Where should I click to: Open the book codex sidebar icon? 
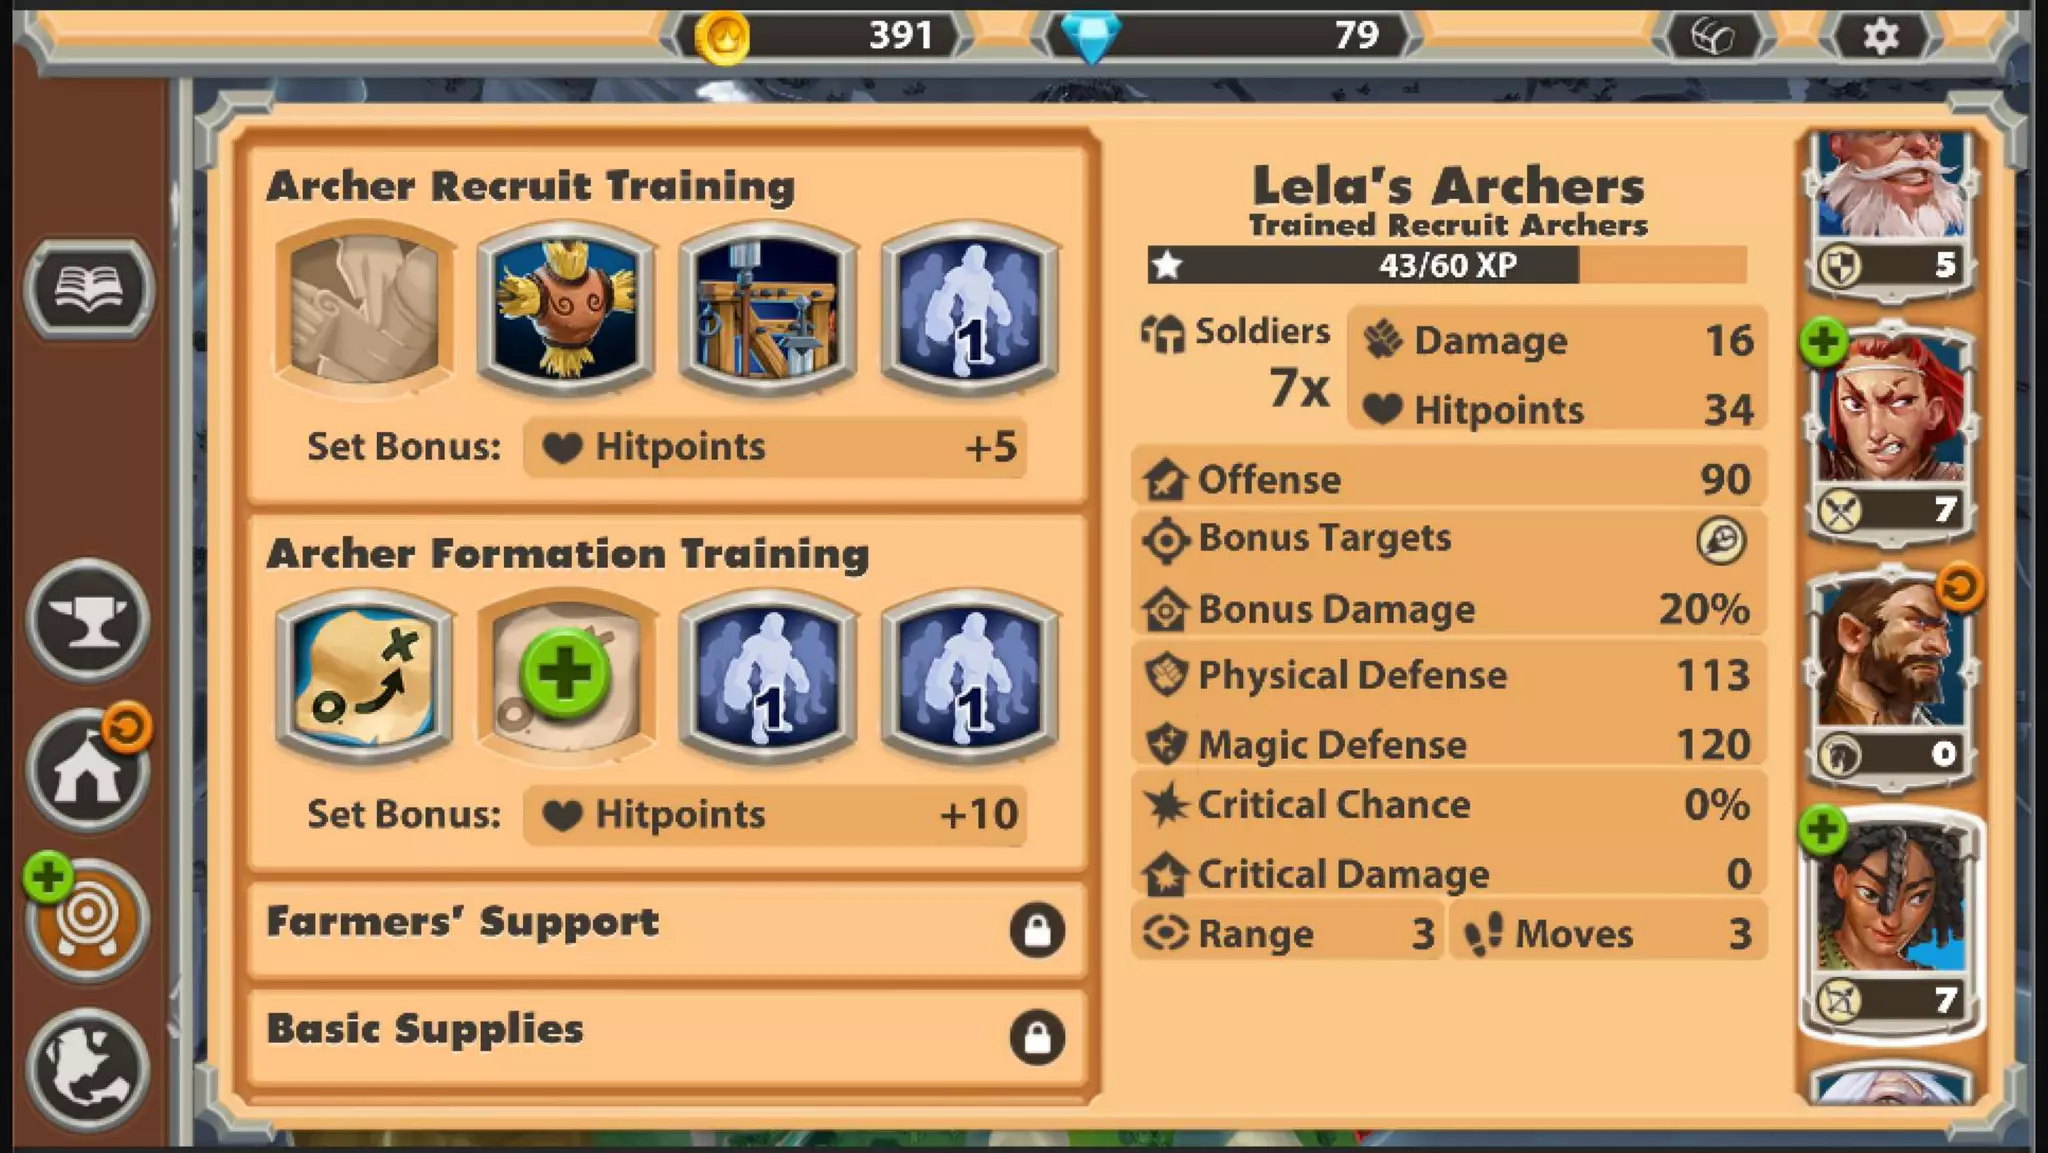tap(89, 288)
